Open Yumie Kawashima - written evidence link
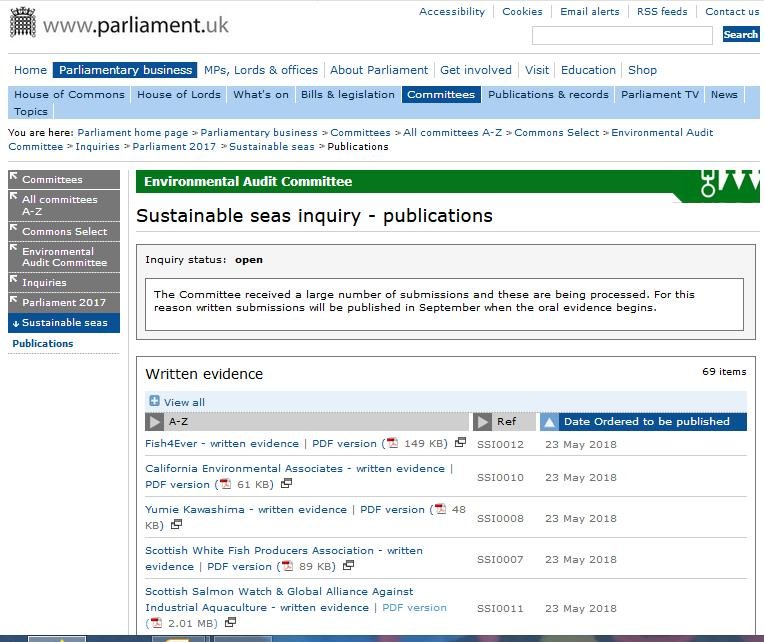Image resolution: width=764 pixels, height=642 pixels. (246, 510)
